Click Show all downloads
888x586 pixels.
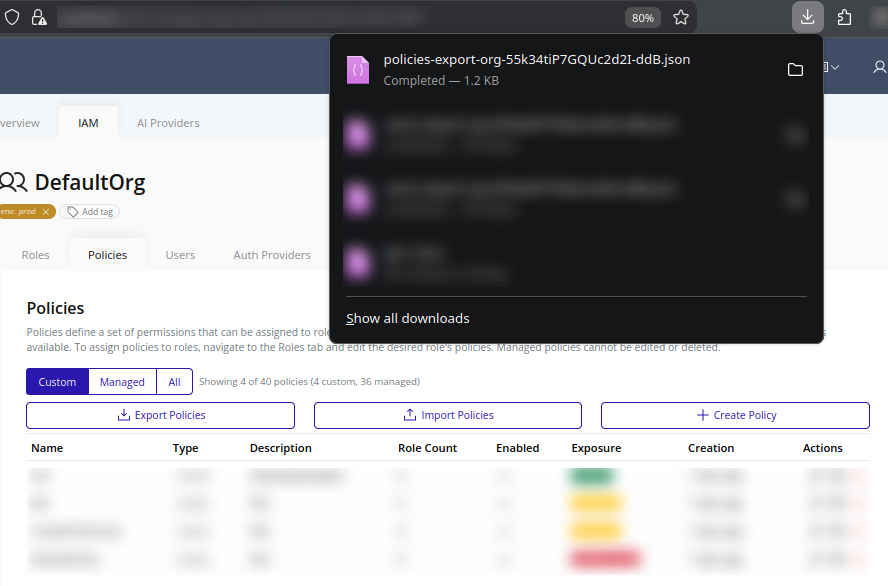pos(407,317)
